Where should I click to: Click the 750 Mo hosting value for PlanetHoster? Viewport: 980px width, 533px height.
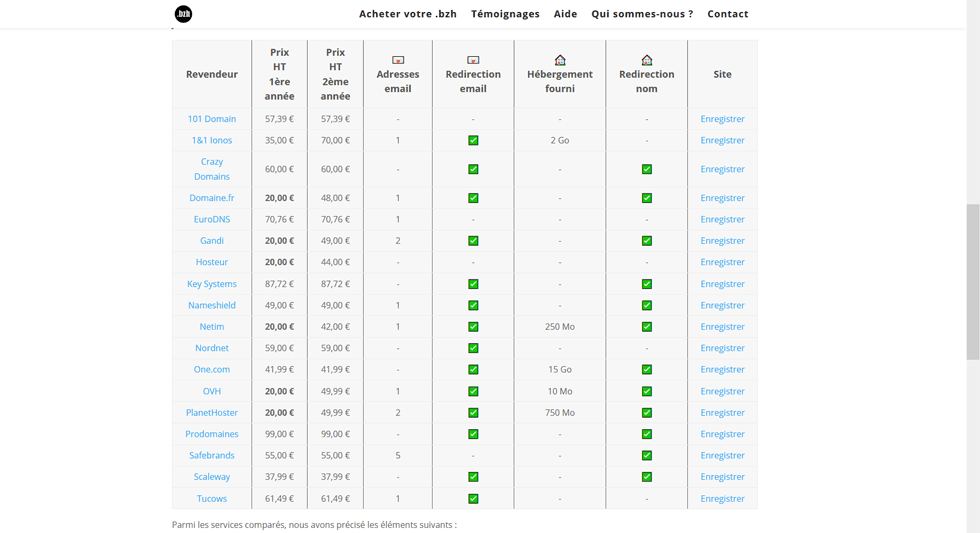coord(560,412)
